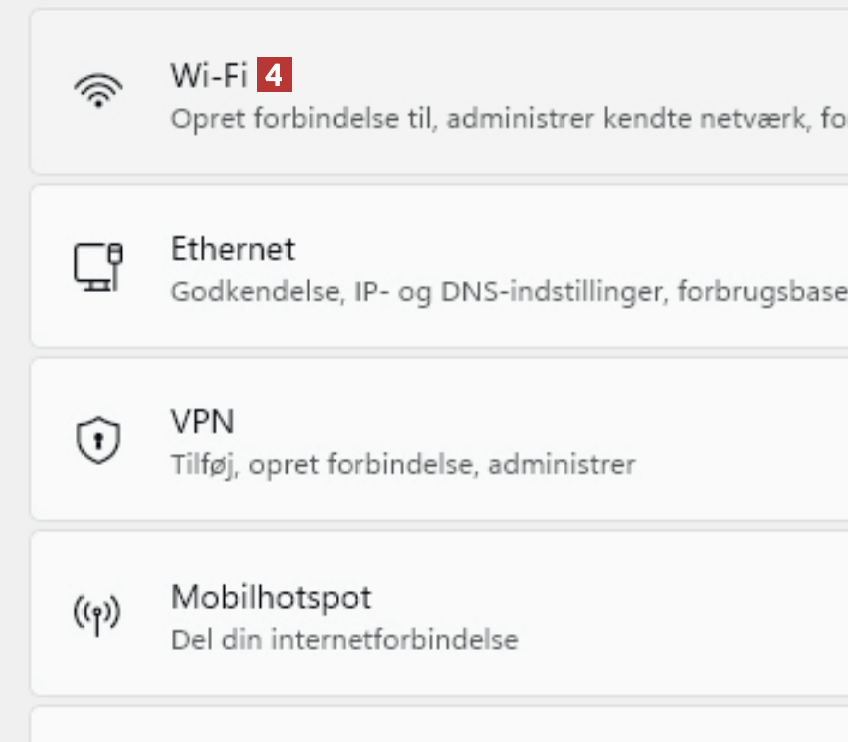Select the VPN heading text
The height and width of the screenshot is (742, 848).
203,422
